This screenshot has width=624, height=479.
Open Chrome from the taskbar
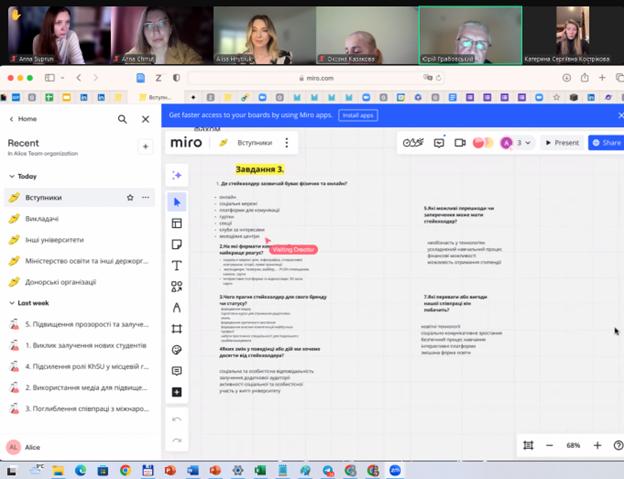tap(125, 471)
